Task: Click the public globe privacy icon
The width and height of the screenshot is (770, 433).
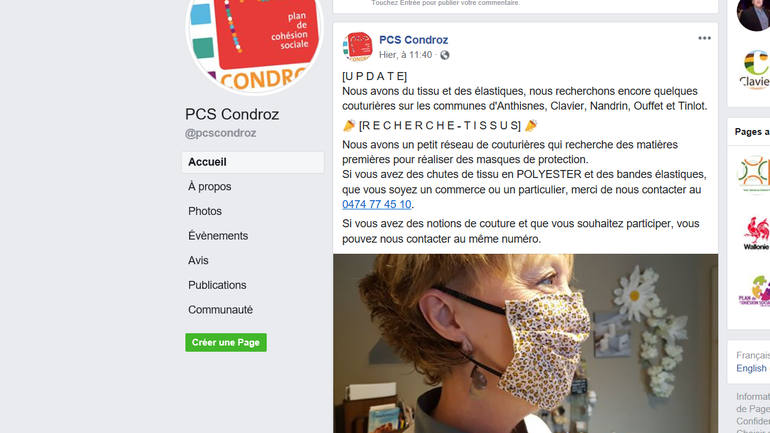Action: (x=444, y=55)
